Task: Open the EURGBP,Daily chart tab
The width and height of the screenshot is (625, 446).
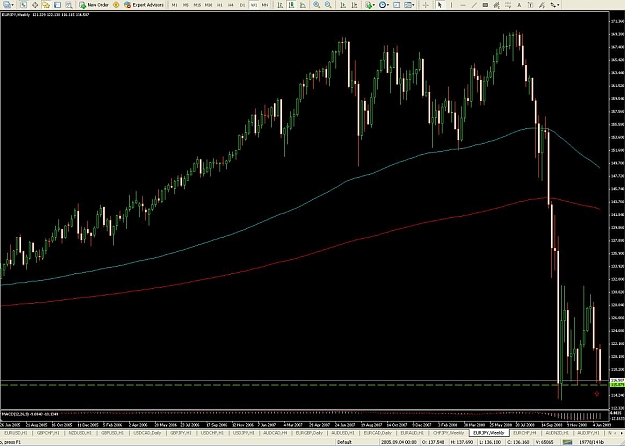Action: click(309, 433)
